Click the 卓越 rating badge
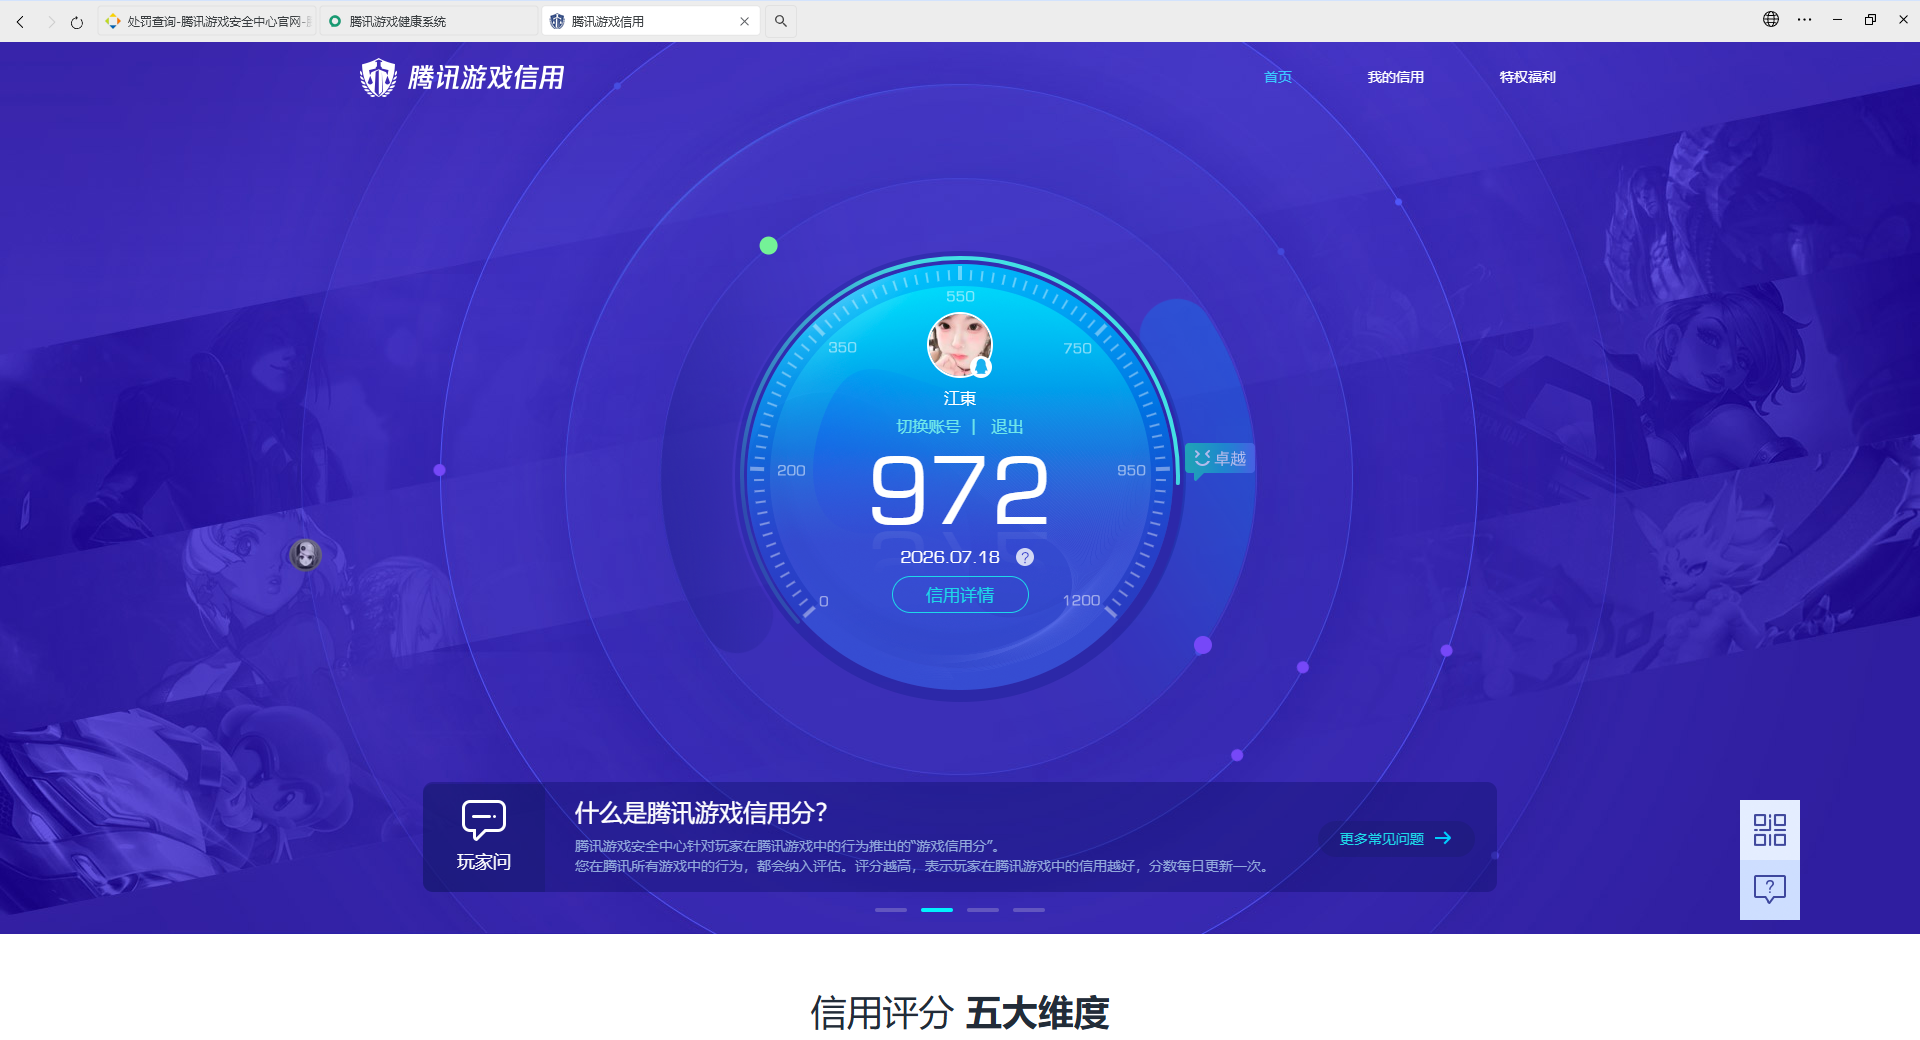This screenshot has width=1920, height=1040. point(1220,458)
